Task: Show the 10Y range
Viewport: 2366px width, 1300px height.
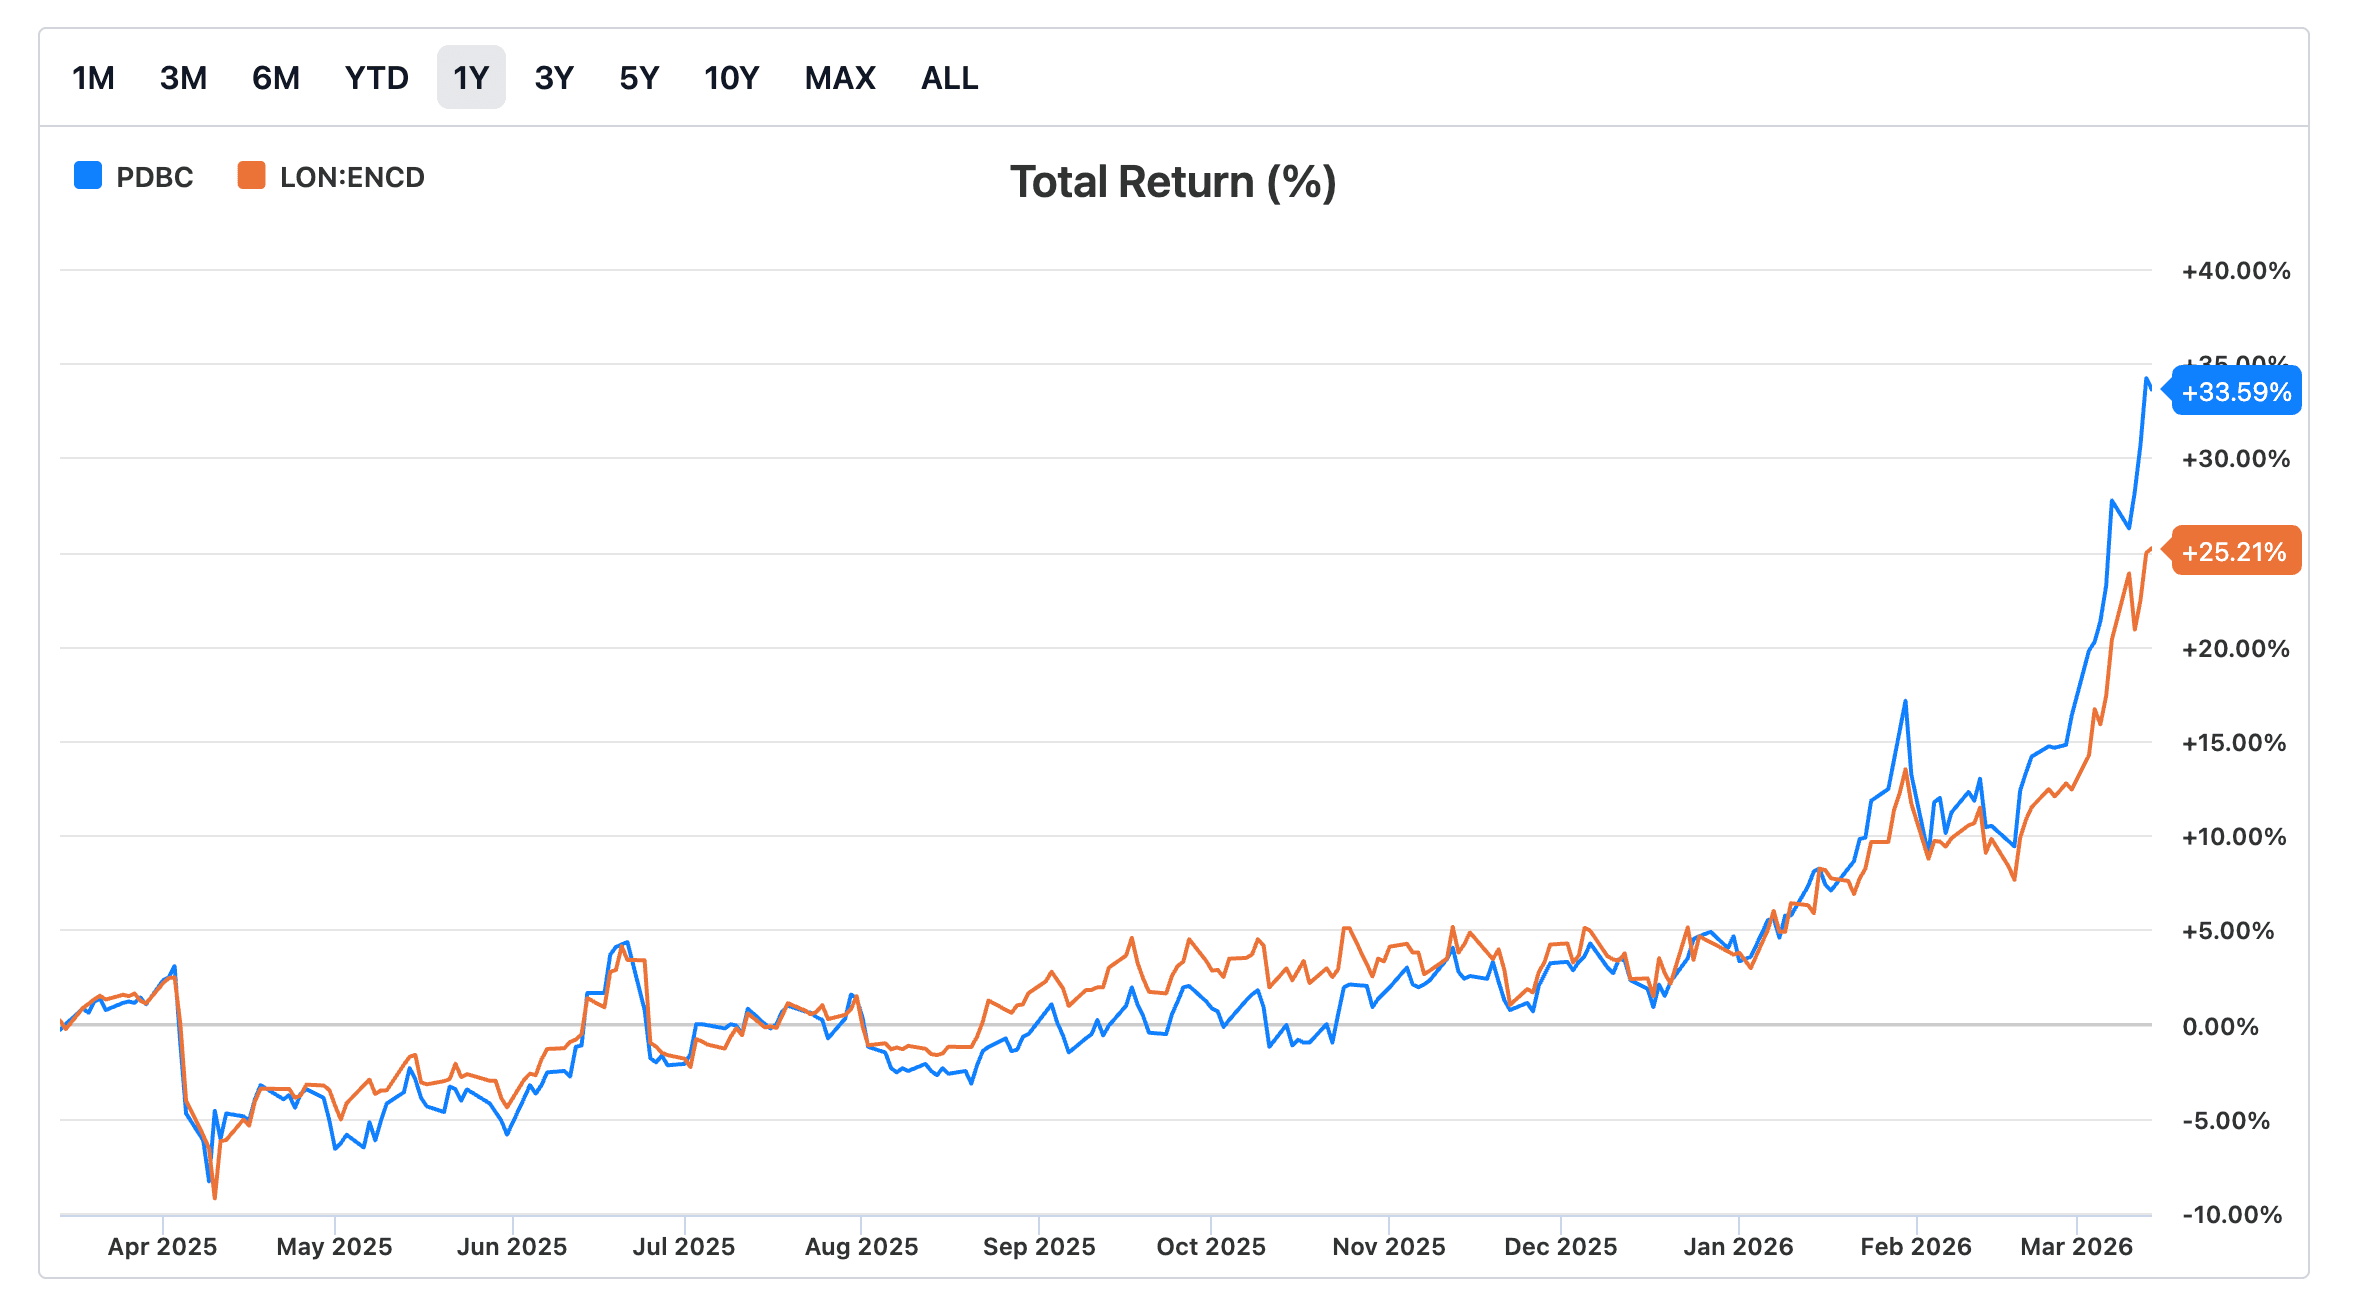Action: pyautogui.click(x=731, y=78)
